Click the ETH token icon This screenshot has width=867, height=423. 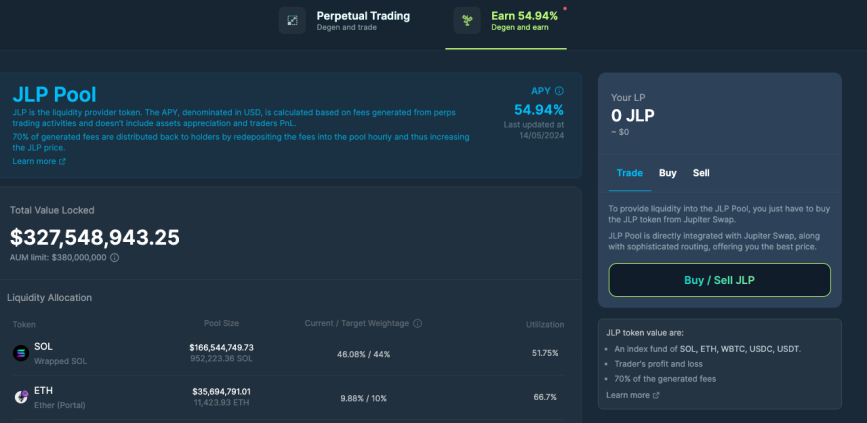(x=21, y=397)
